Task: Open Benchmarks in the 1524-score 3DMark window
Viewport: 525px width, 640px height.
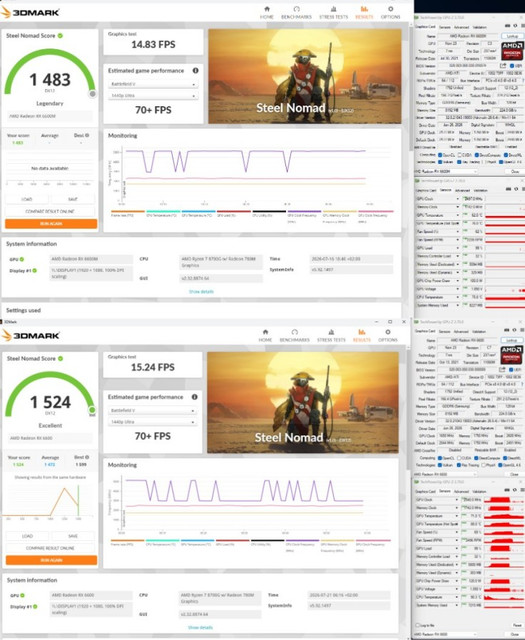Action: point(294,336)
